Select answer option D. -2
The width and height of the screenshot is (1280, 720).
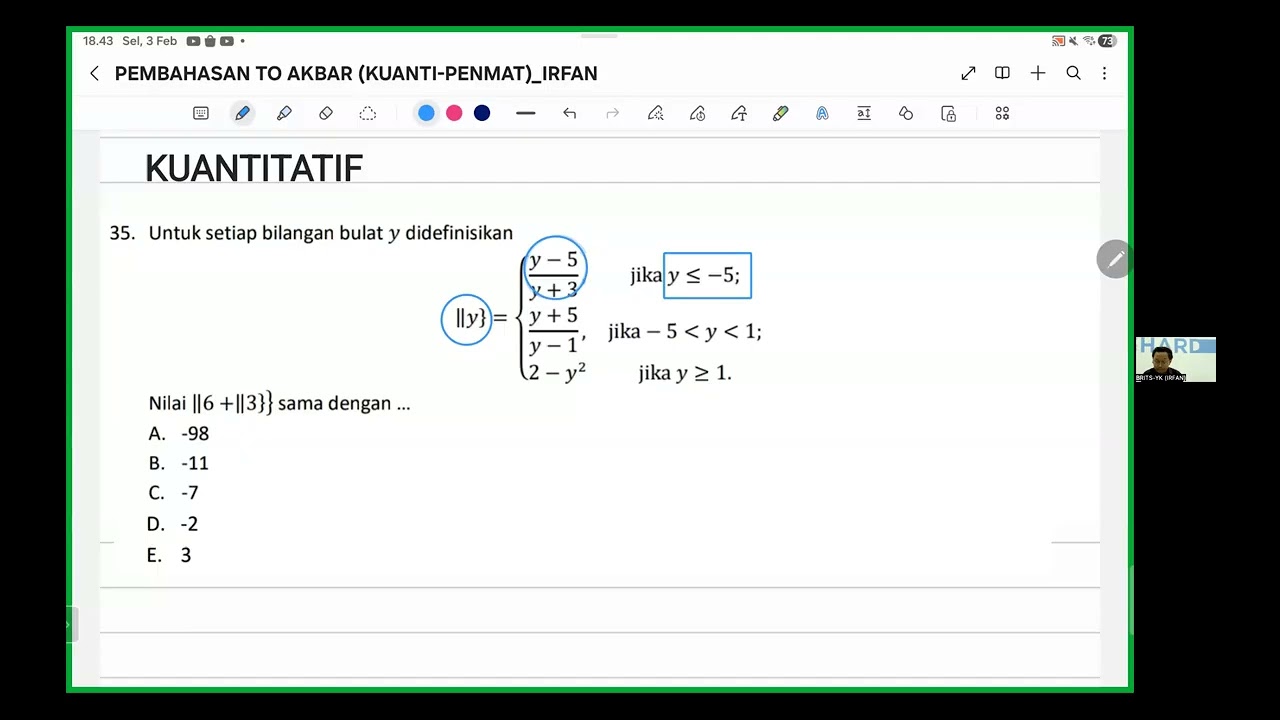point(173,524)
